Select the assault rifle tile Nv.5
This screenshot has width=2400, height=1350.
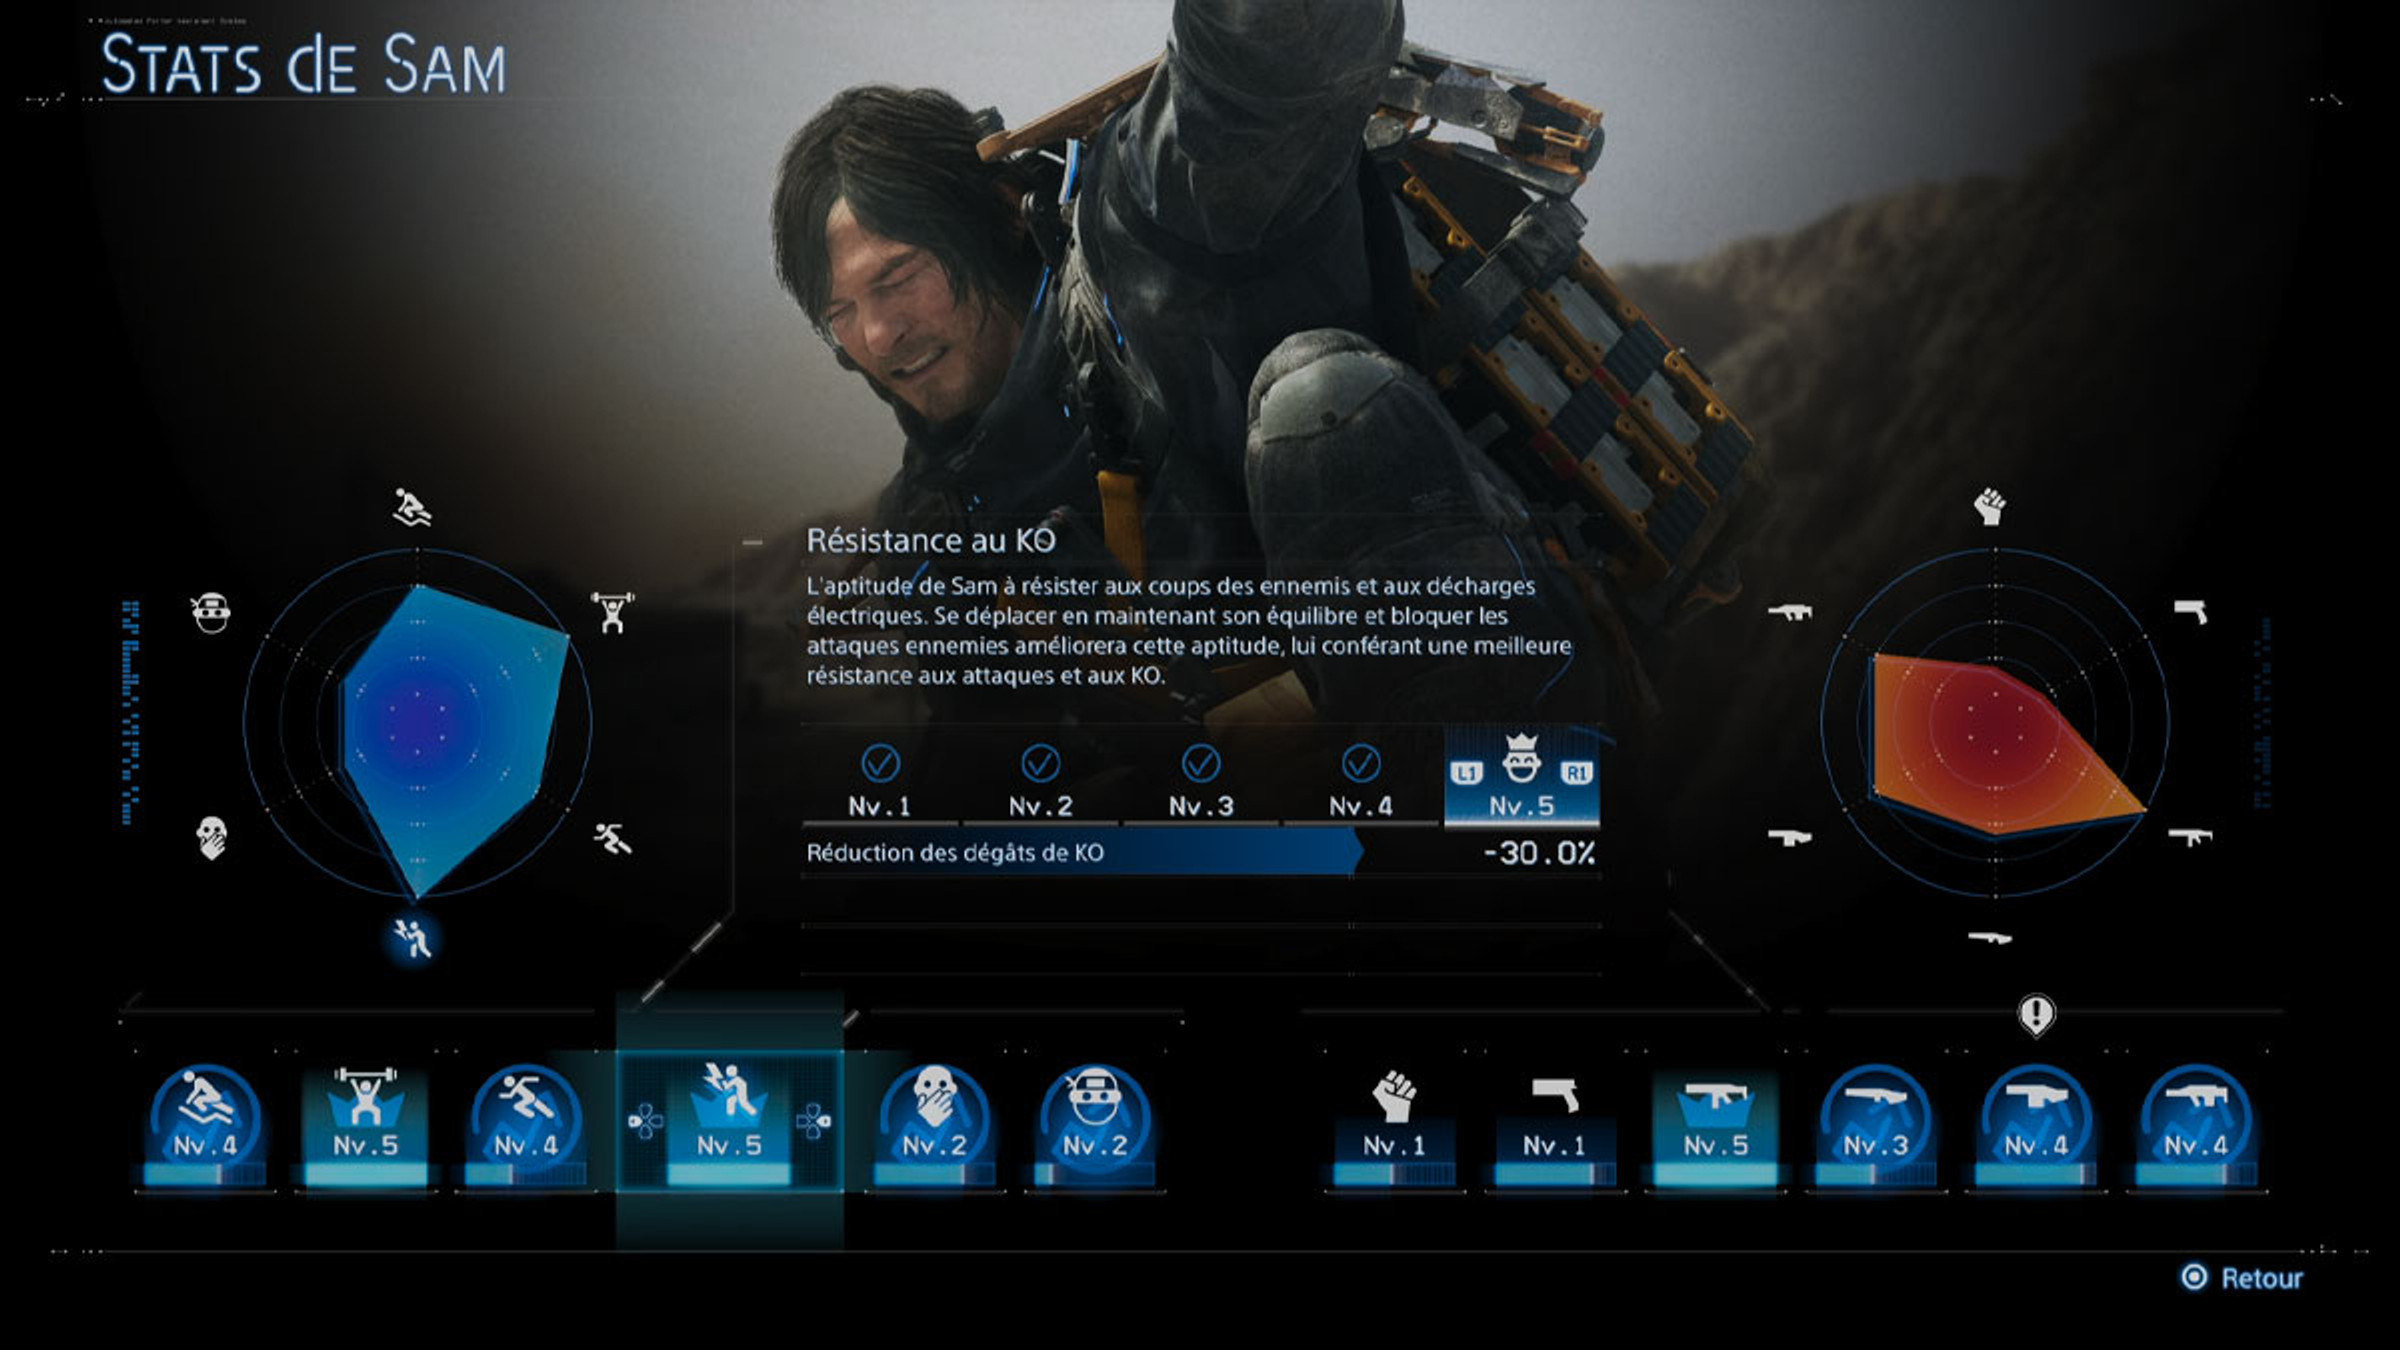[x=1715, y=1125]
